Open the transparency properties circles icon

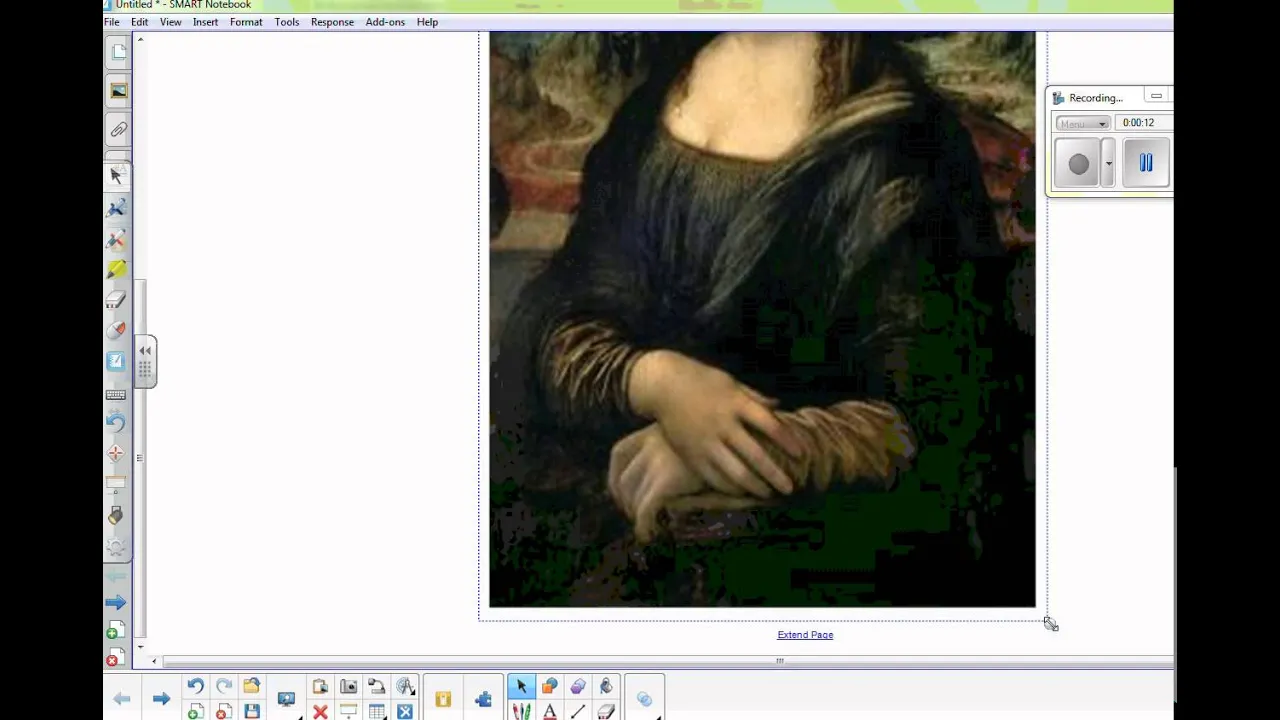(644, 699)
